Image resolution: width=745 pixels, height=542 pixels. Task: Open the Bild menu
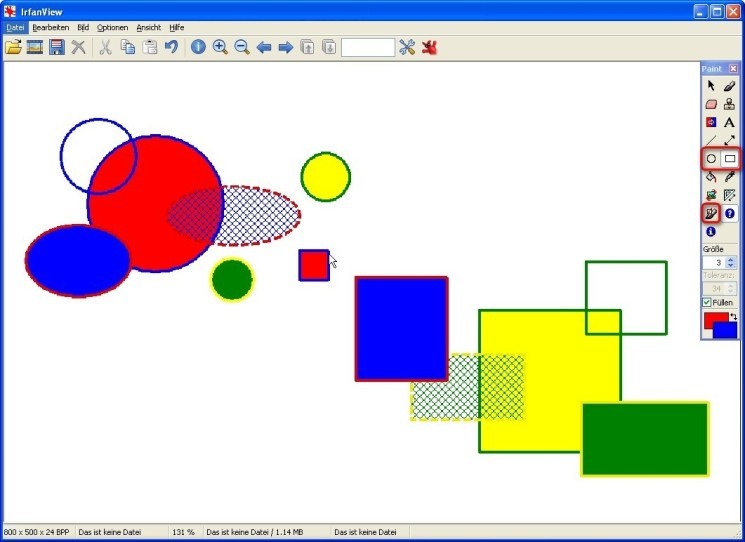coord(83,28)
